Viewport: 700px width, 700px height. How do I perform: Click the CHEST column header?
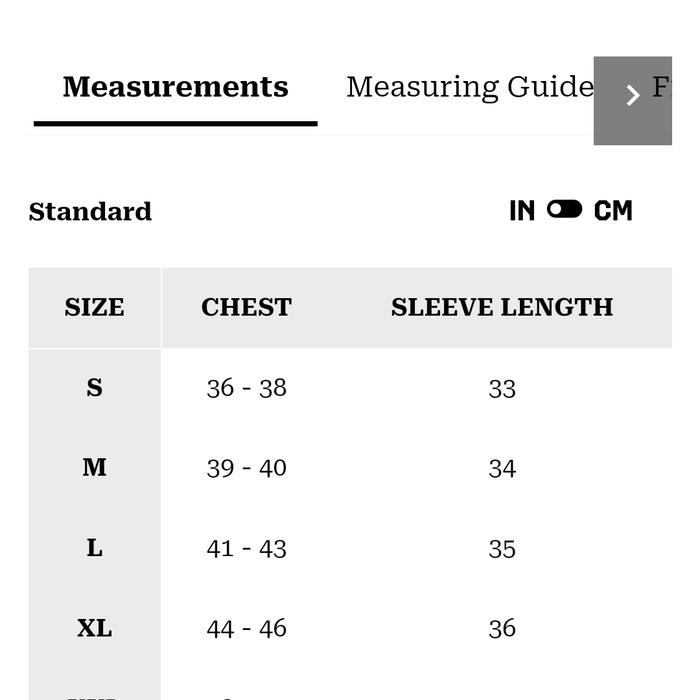tap(246, 307)
